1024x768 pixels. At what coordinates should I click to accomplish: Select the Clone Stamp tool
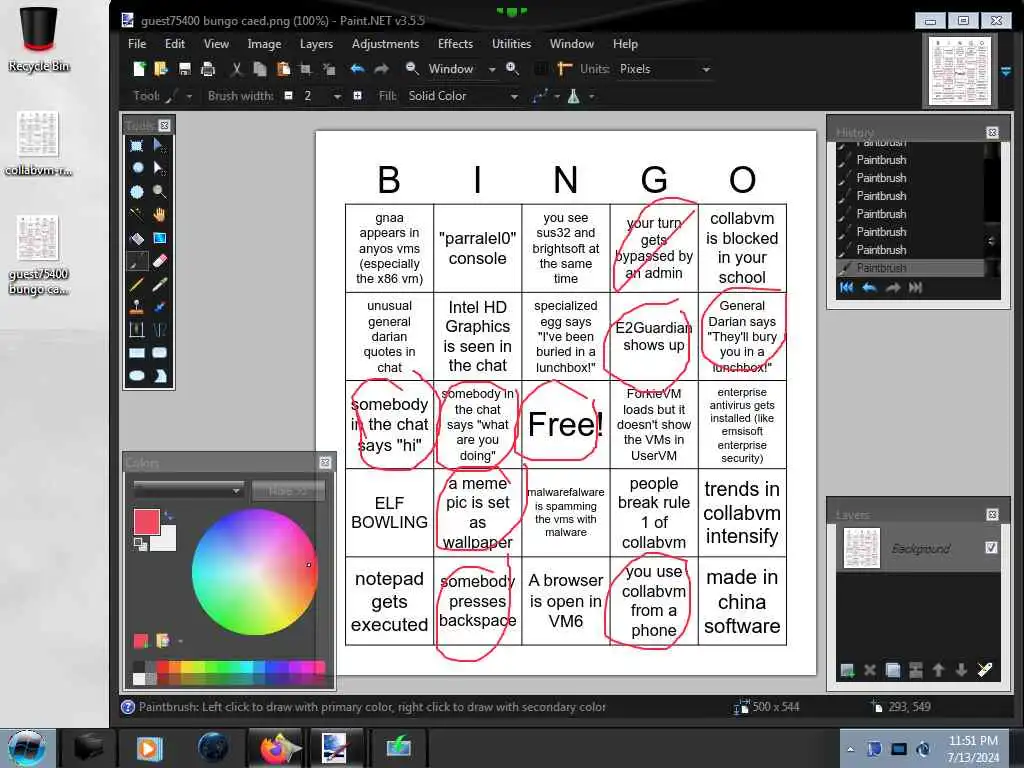[136, 307]
